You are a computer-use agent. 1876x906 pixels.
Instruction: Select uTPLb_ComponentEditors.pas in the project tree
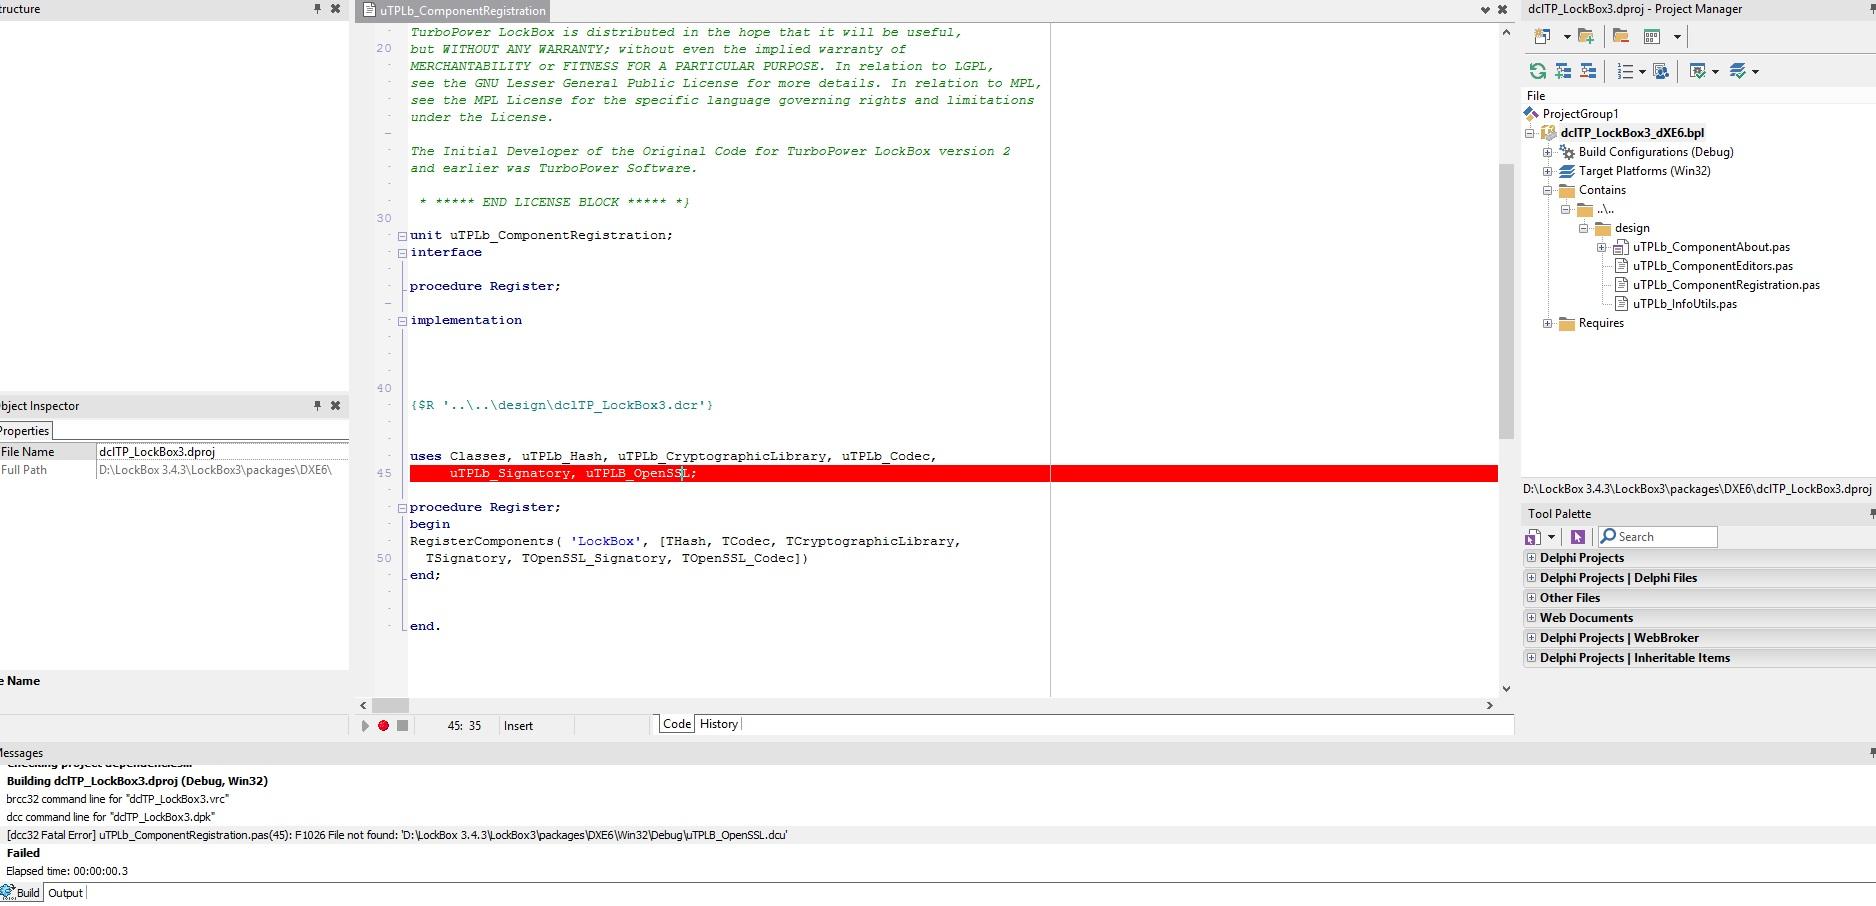tap(1713, 266)
